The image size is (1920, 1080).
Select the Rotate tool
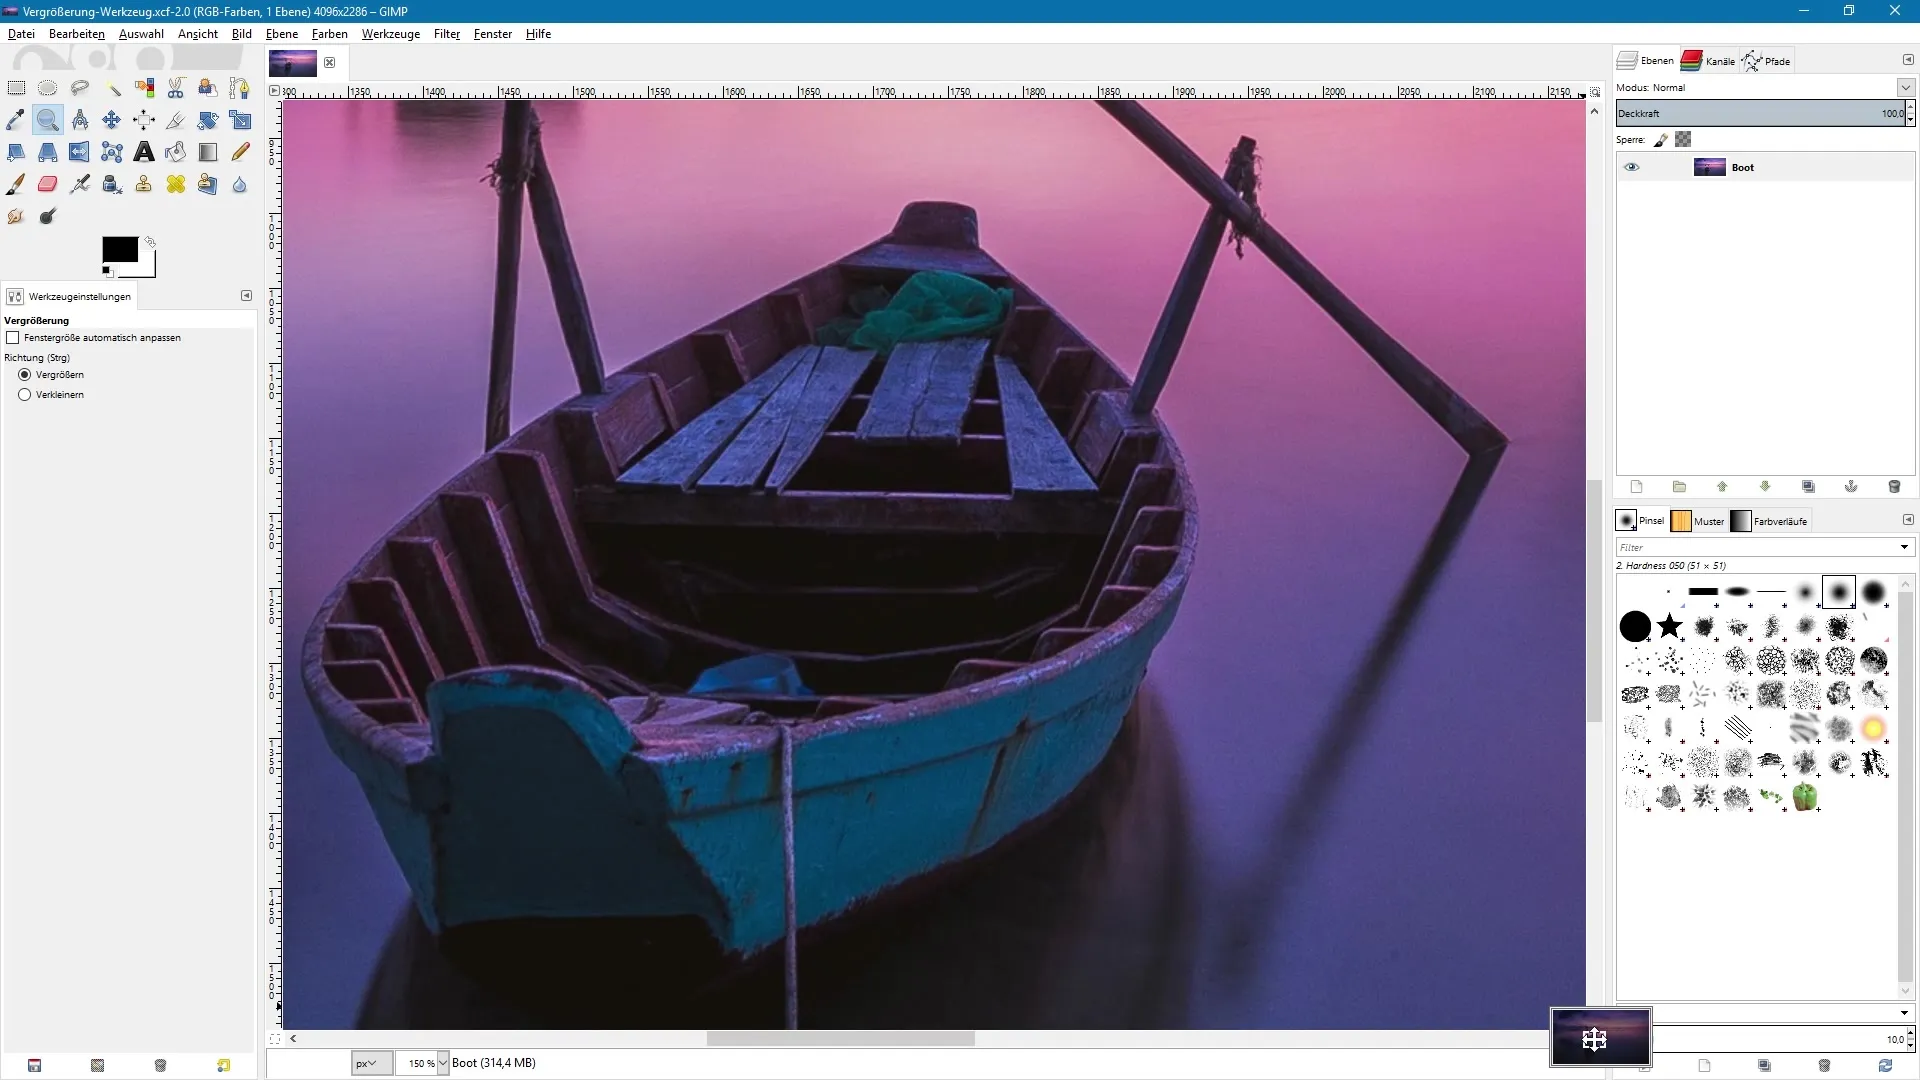[208, 120]
